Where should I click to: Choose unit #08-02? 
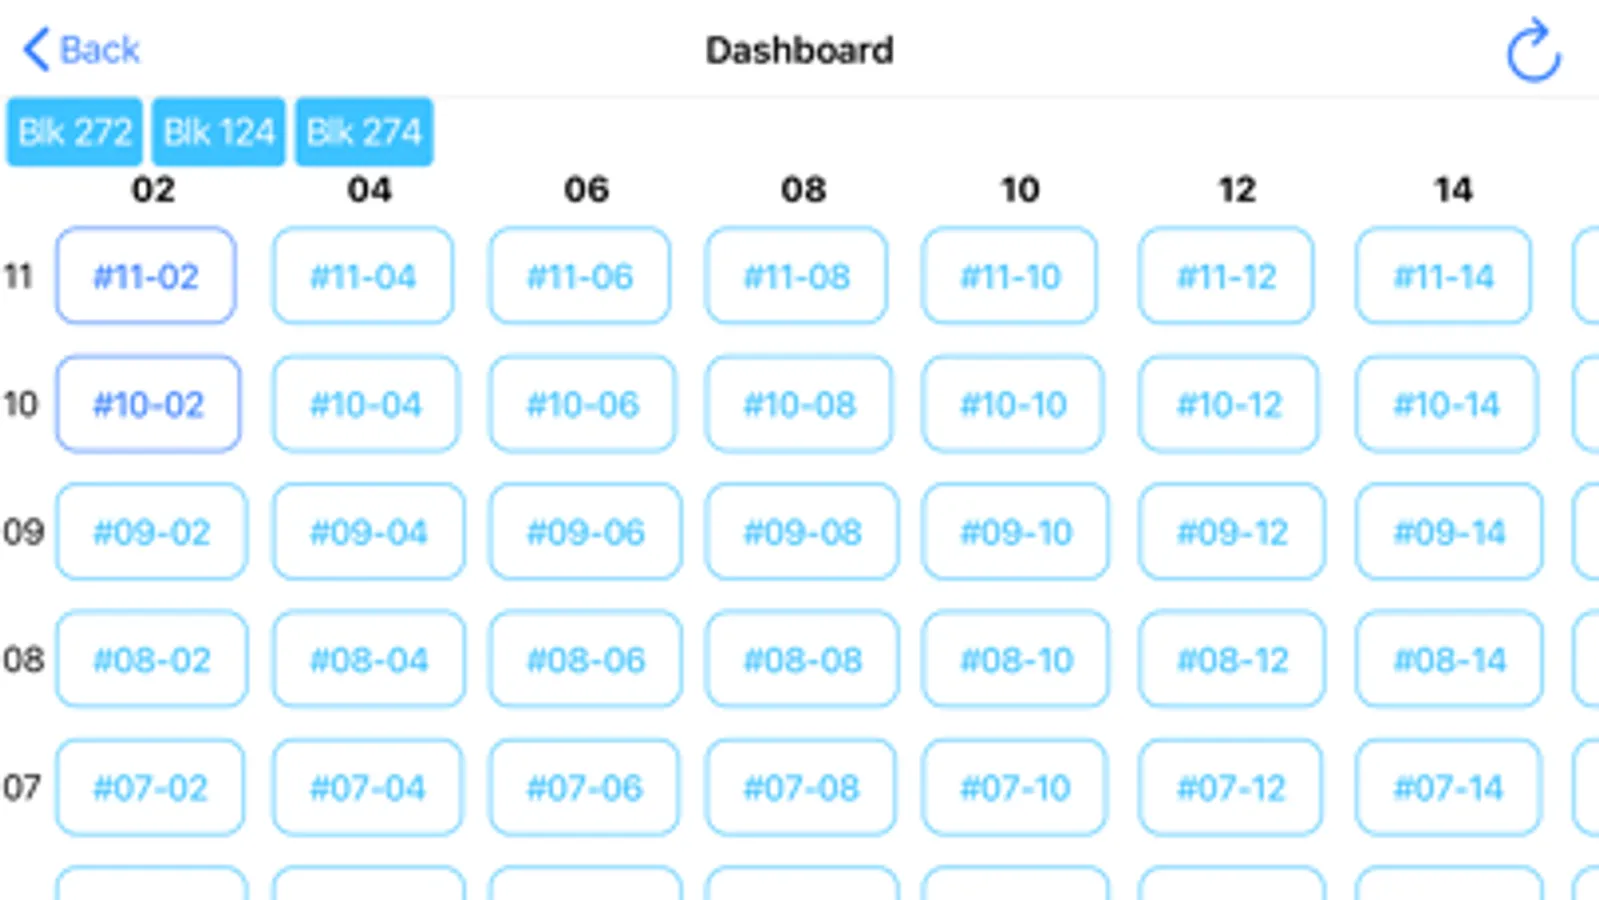151,660
